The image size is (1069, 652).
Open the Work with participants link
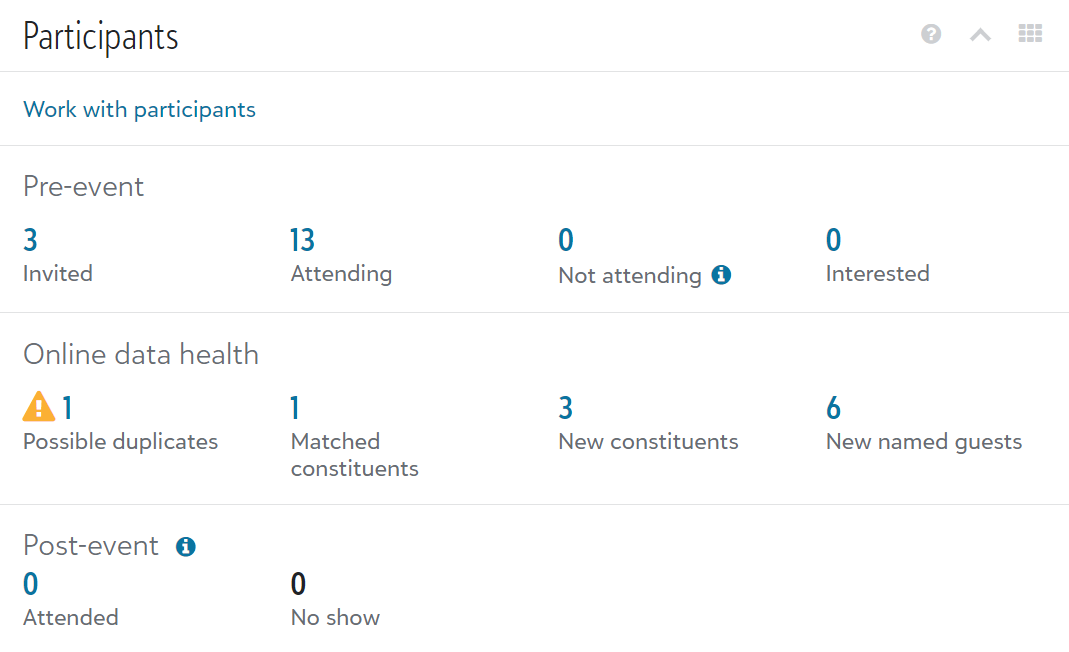(x=139, y=109)
